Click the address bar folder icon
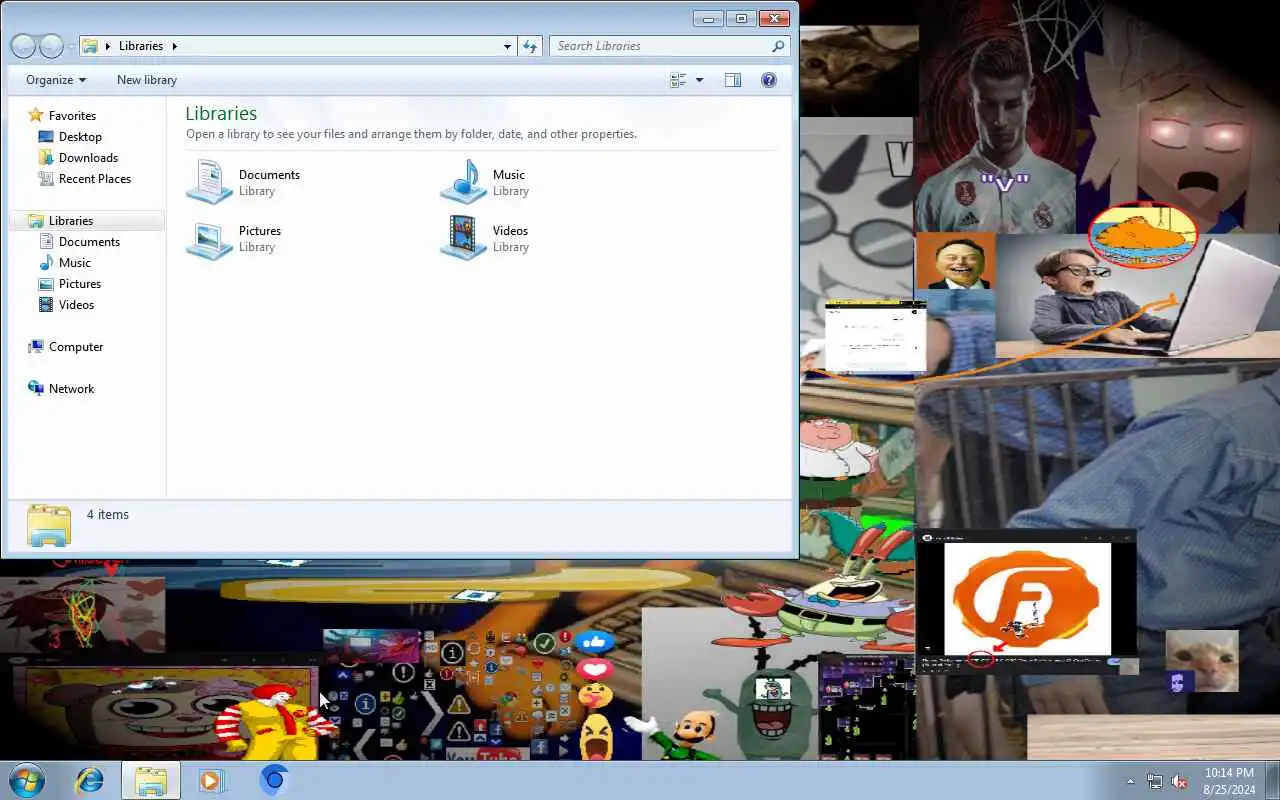The width and height of the screenshot is (1280, 800). click(90, 46)
